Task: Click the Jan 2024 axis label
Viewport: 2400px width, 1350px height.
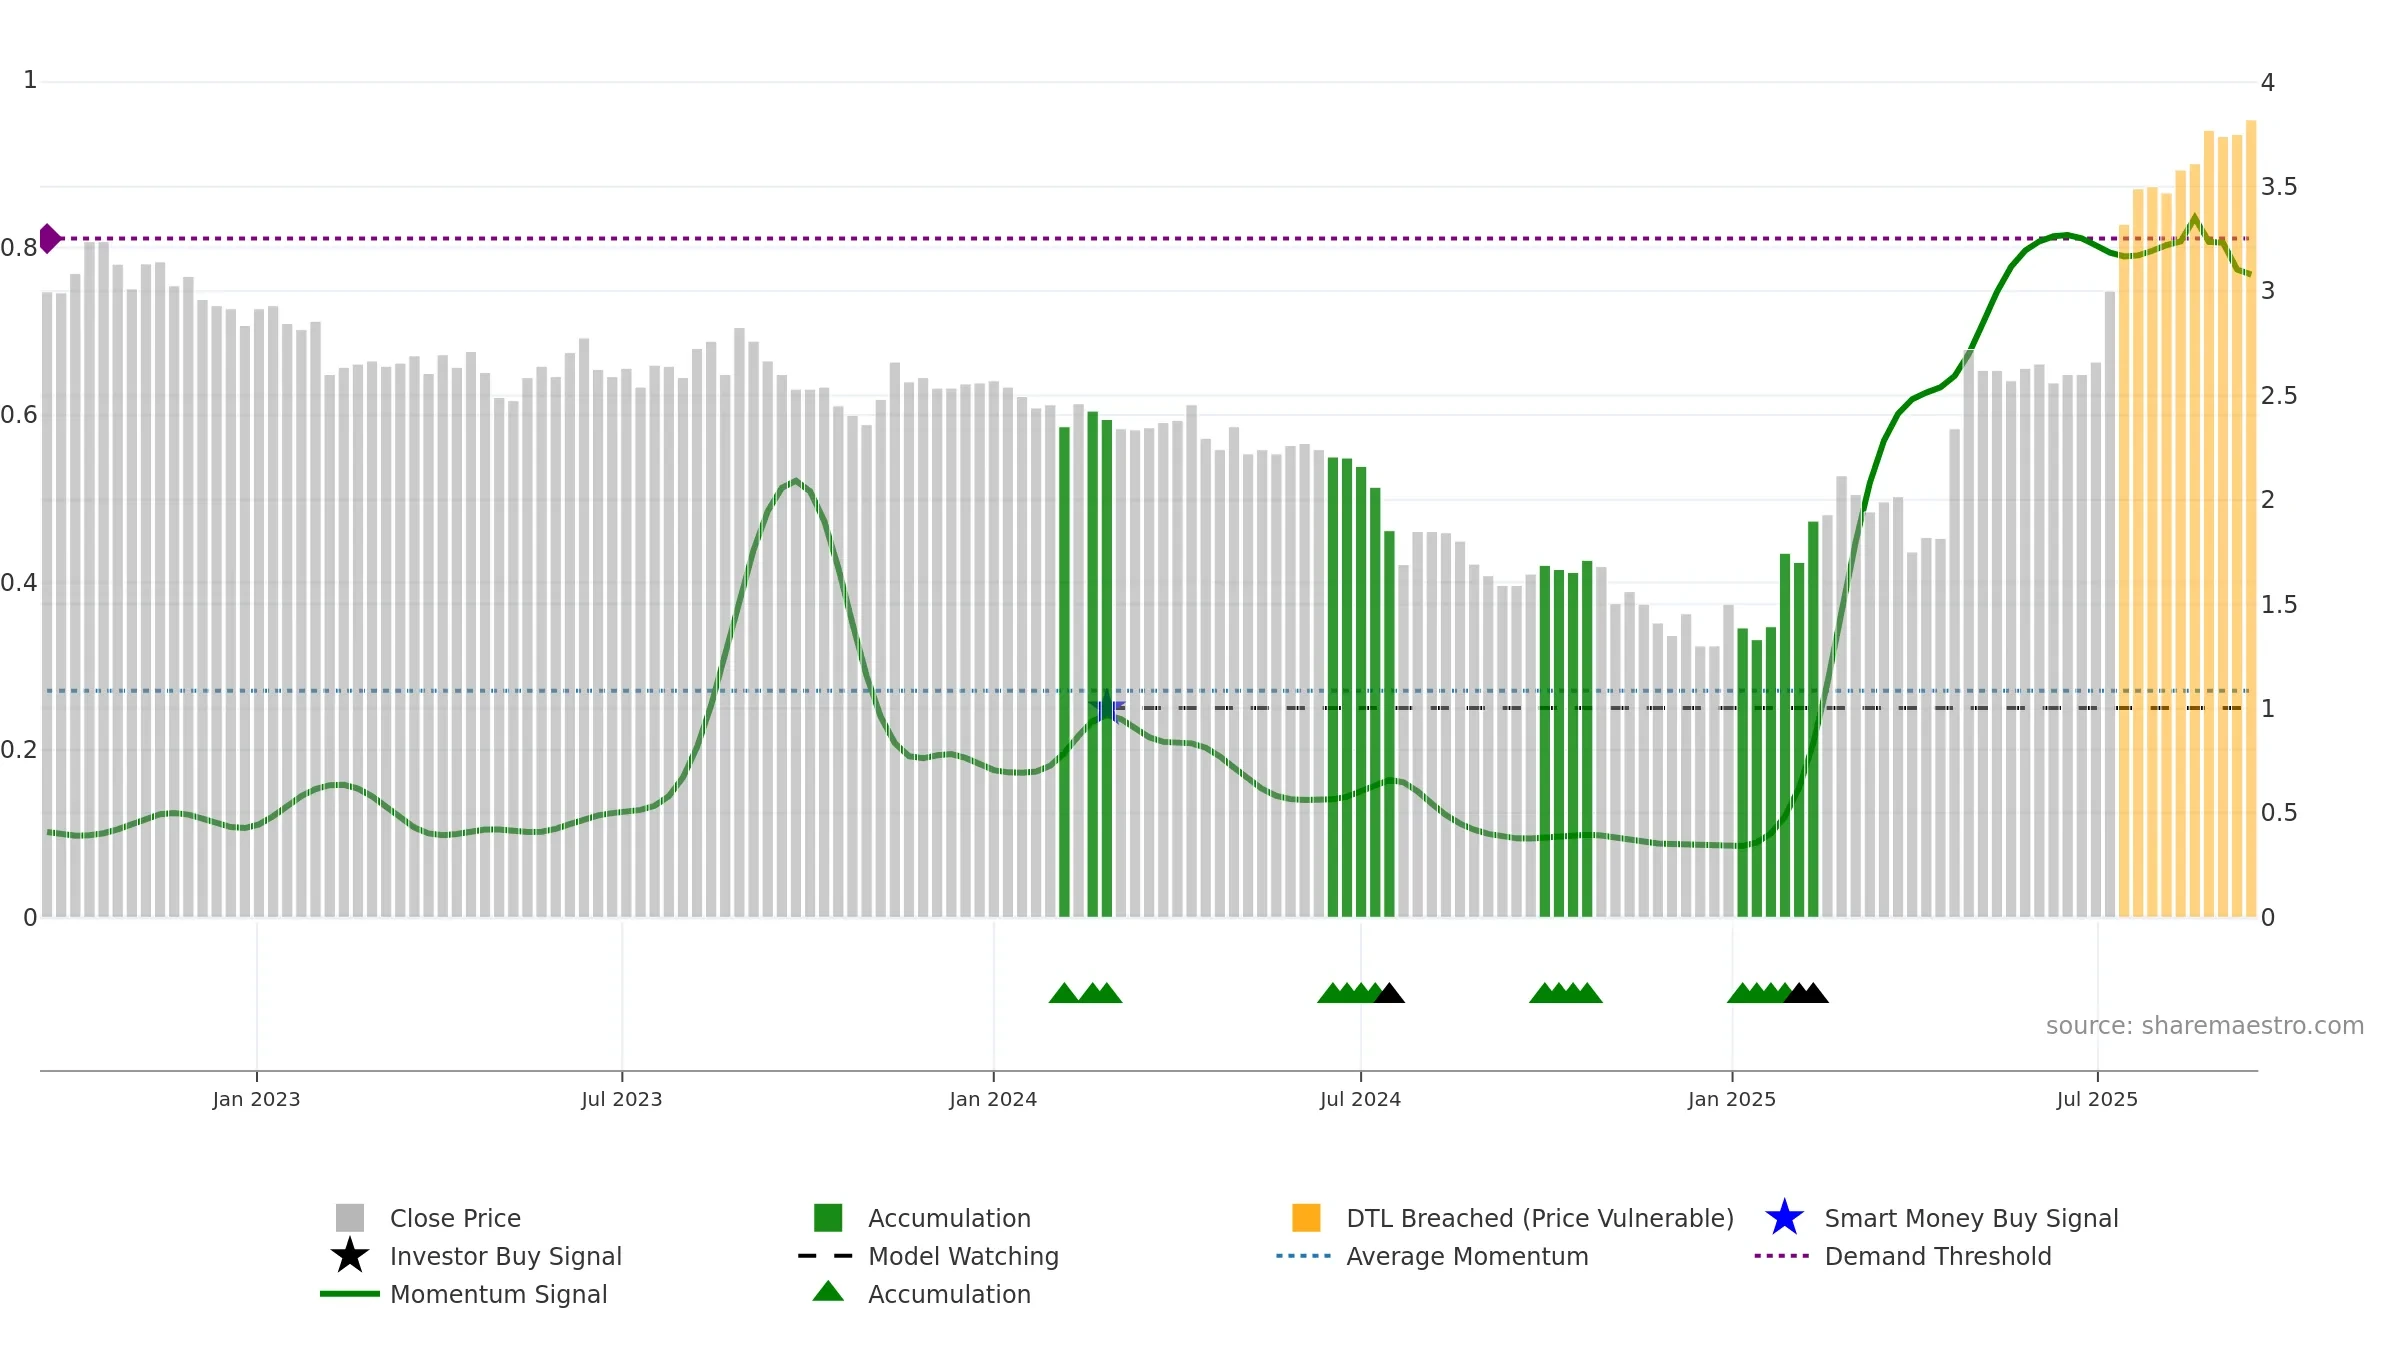Action: click(x=993, y=1100)
